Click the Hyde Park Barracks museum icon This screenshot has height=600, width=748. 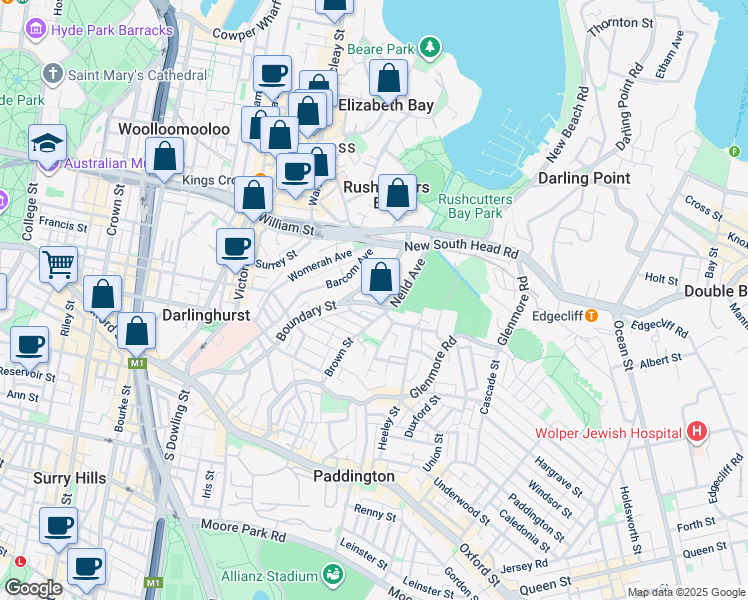35,29
